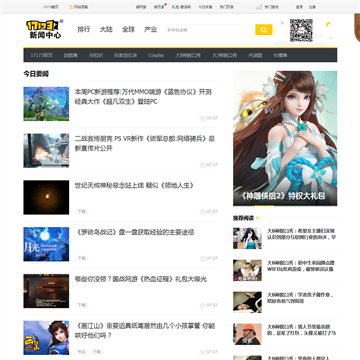Click 画江山 girl thumbnail

pos(46,338)
